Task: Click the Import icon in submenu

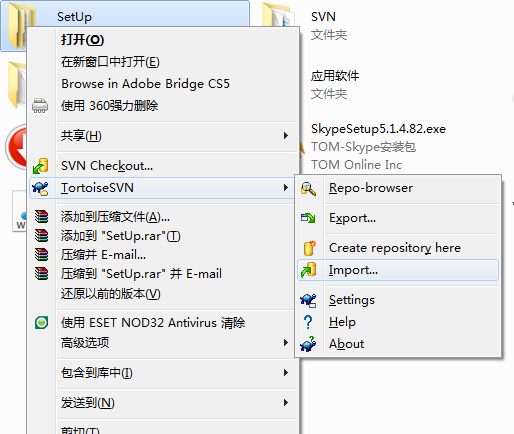Action: (308, 270)
